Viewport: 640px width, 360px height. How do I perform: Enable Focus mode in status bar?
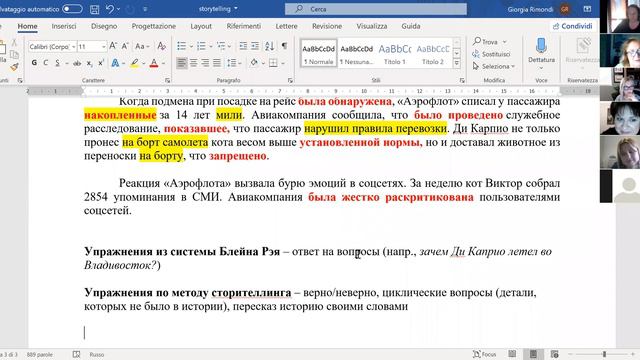click(484, 354)
